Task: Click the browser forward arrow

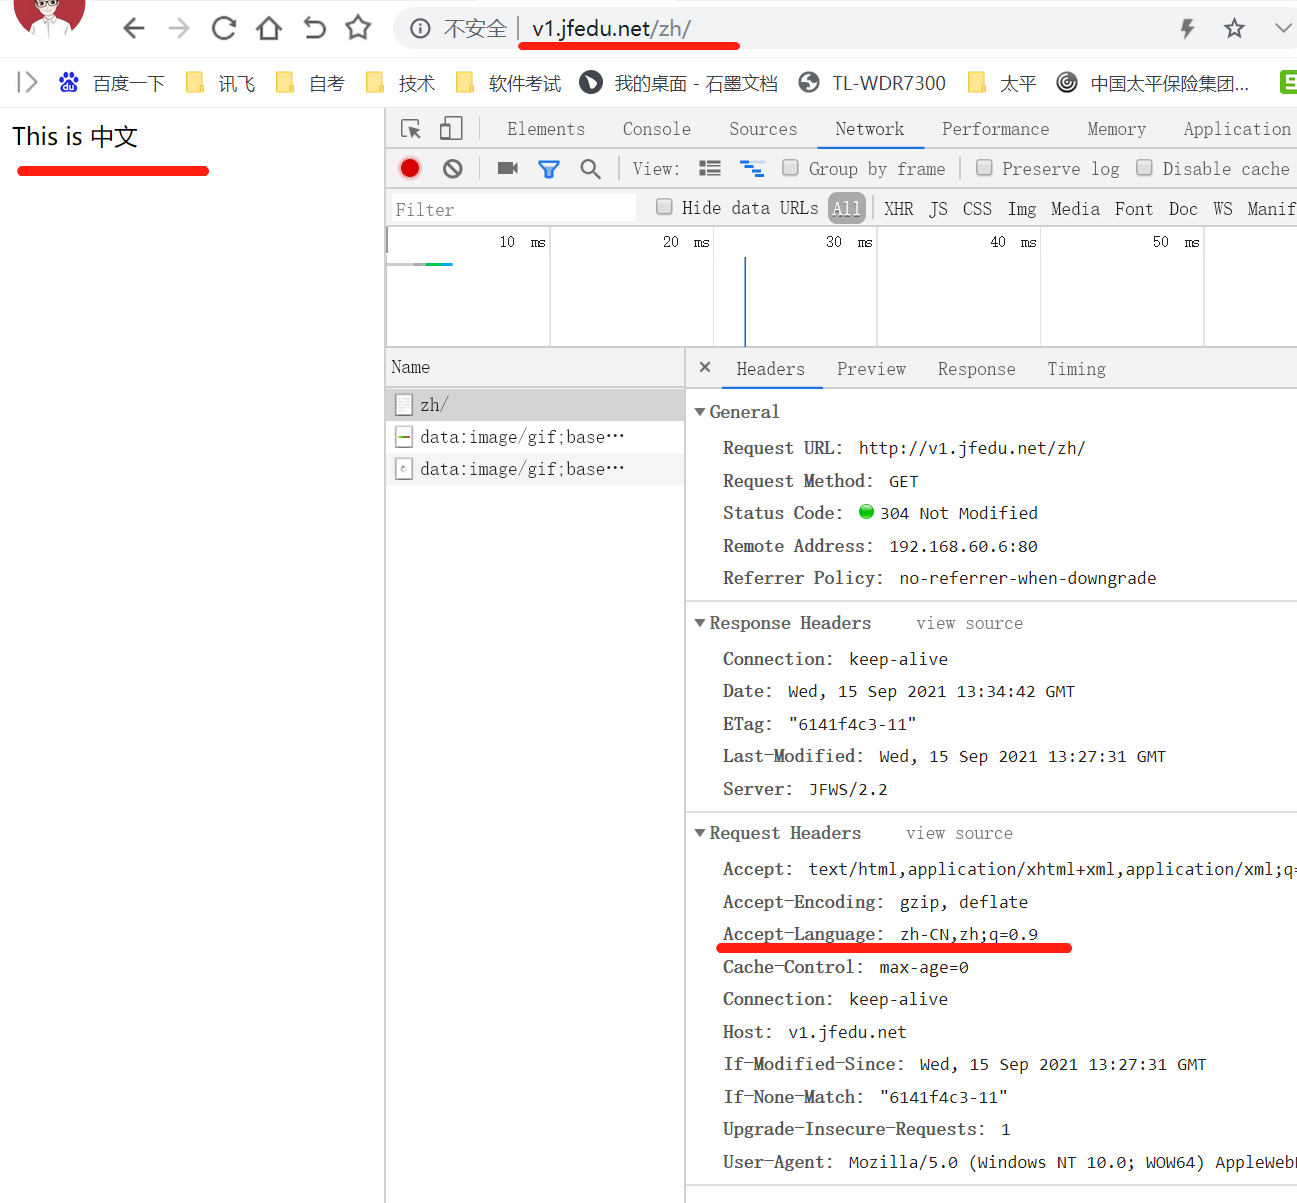Action: 179,28
